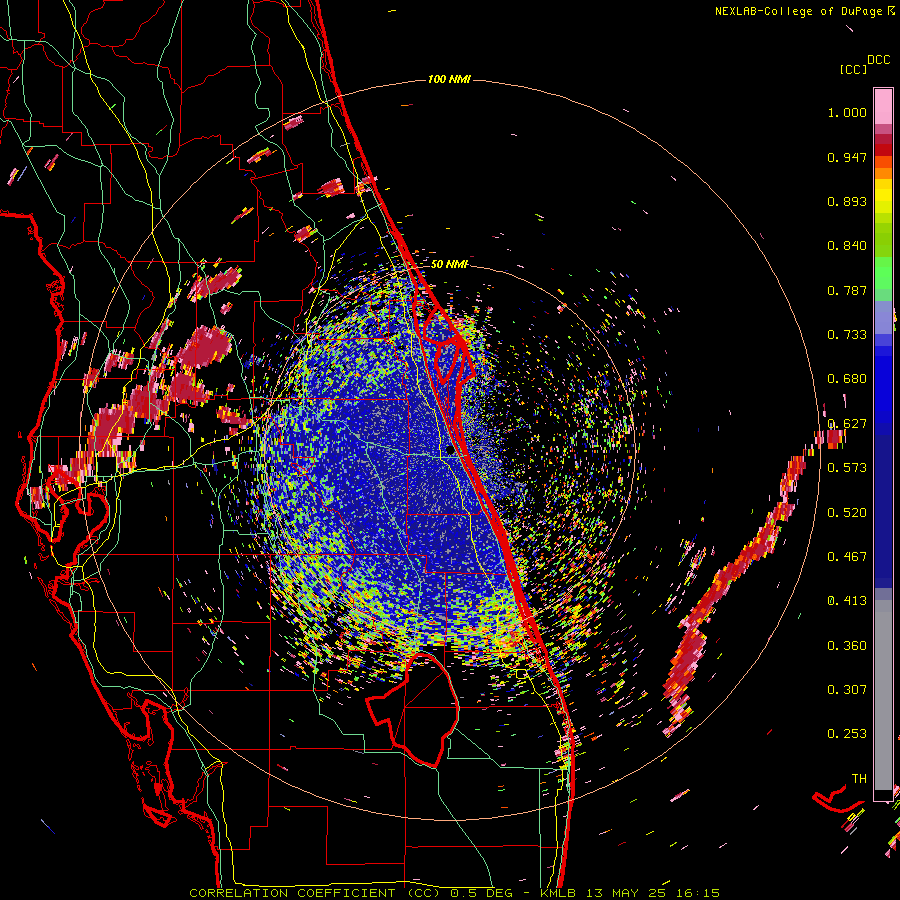Click the 0.733 scale value
This screenshot has width=900, height=900.
pyautogui.click(x=847, y=335)
